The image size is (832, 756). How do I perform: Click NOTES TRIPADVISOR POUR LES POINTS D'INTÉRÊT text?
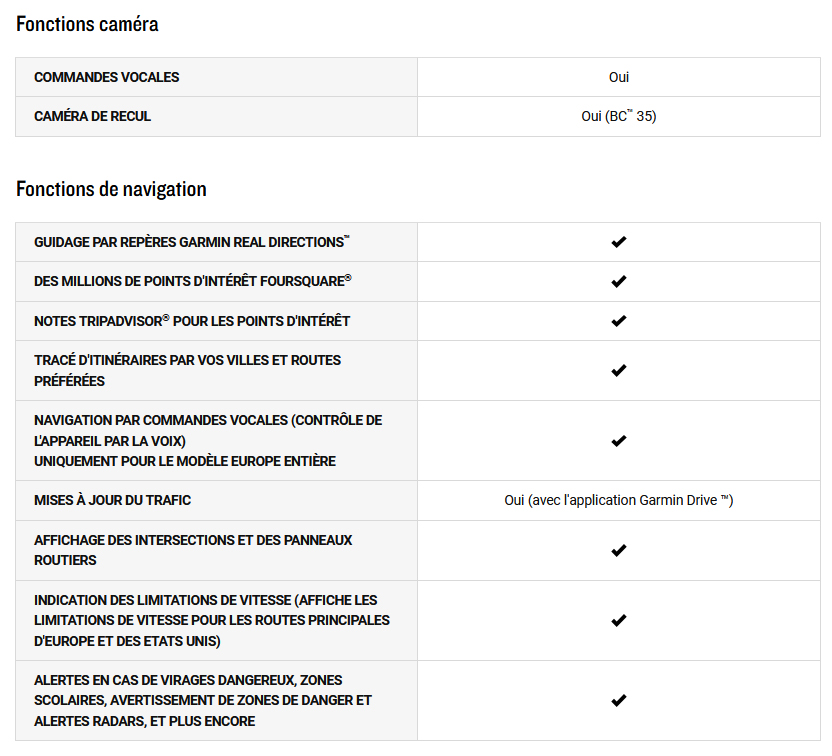tap(192, 321)
